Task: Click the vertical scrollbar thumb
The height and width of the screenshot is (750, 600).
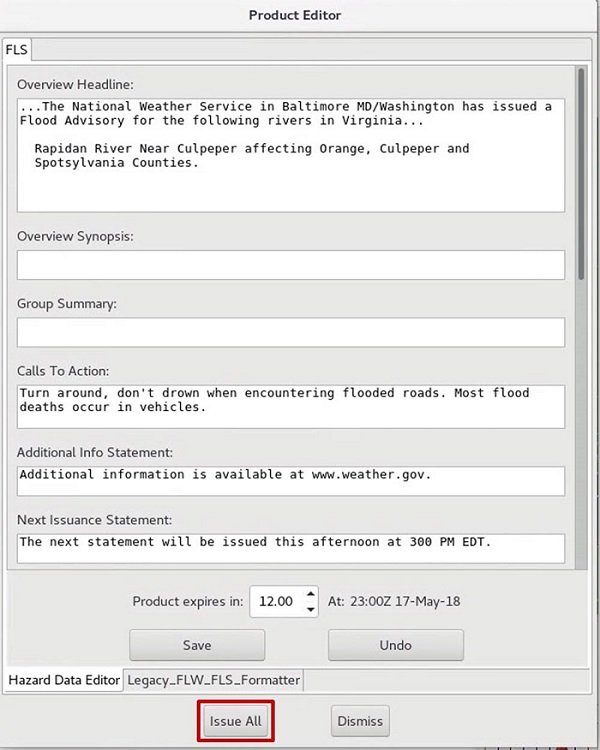Action: coord(581,174)
